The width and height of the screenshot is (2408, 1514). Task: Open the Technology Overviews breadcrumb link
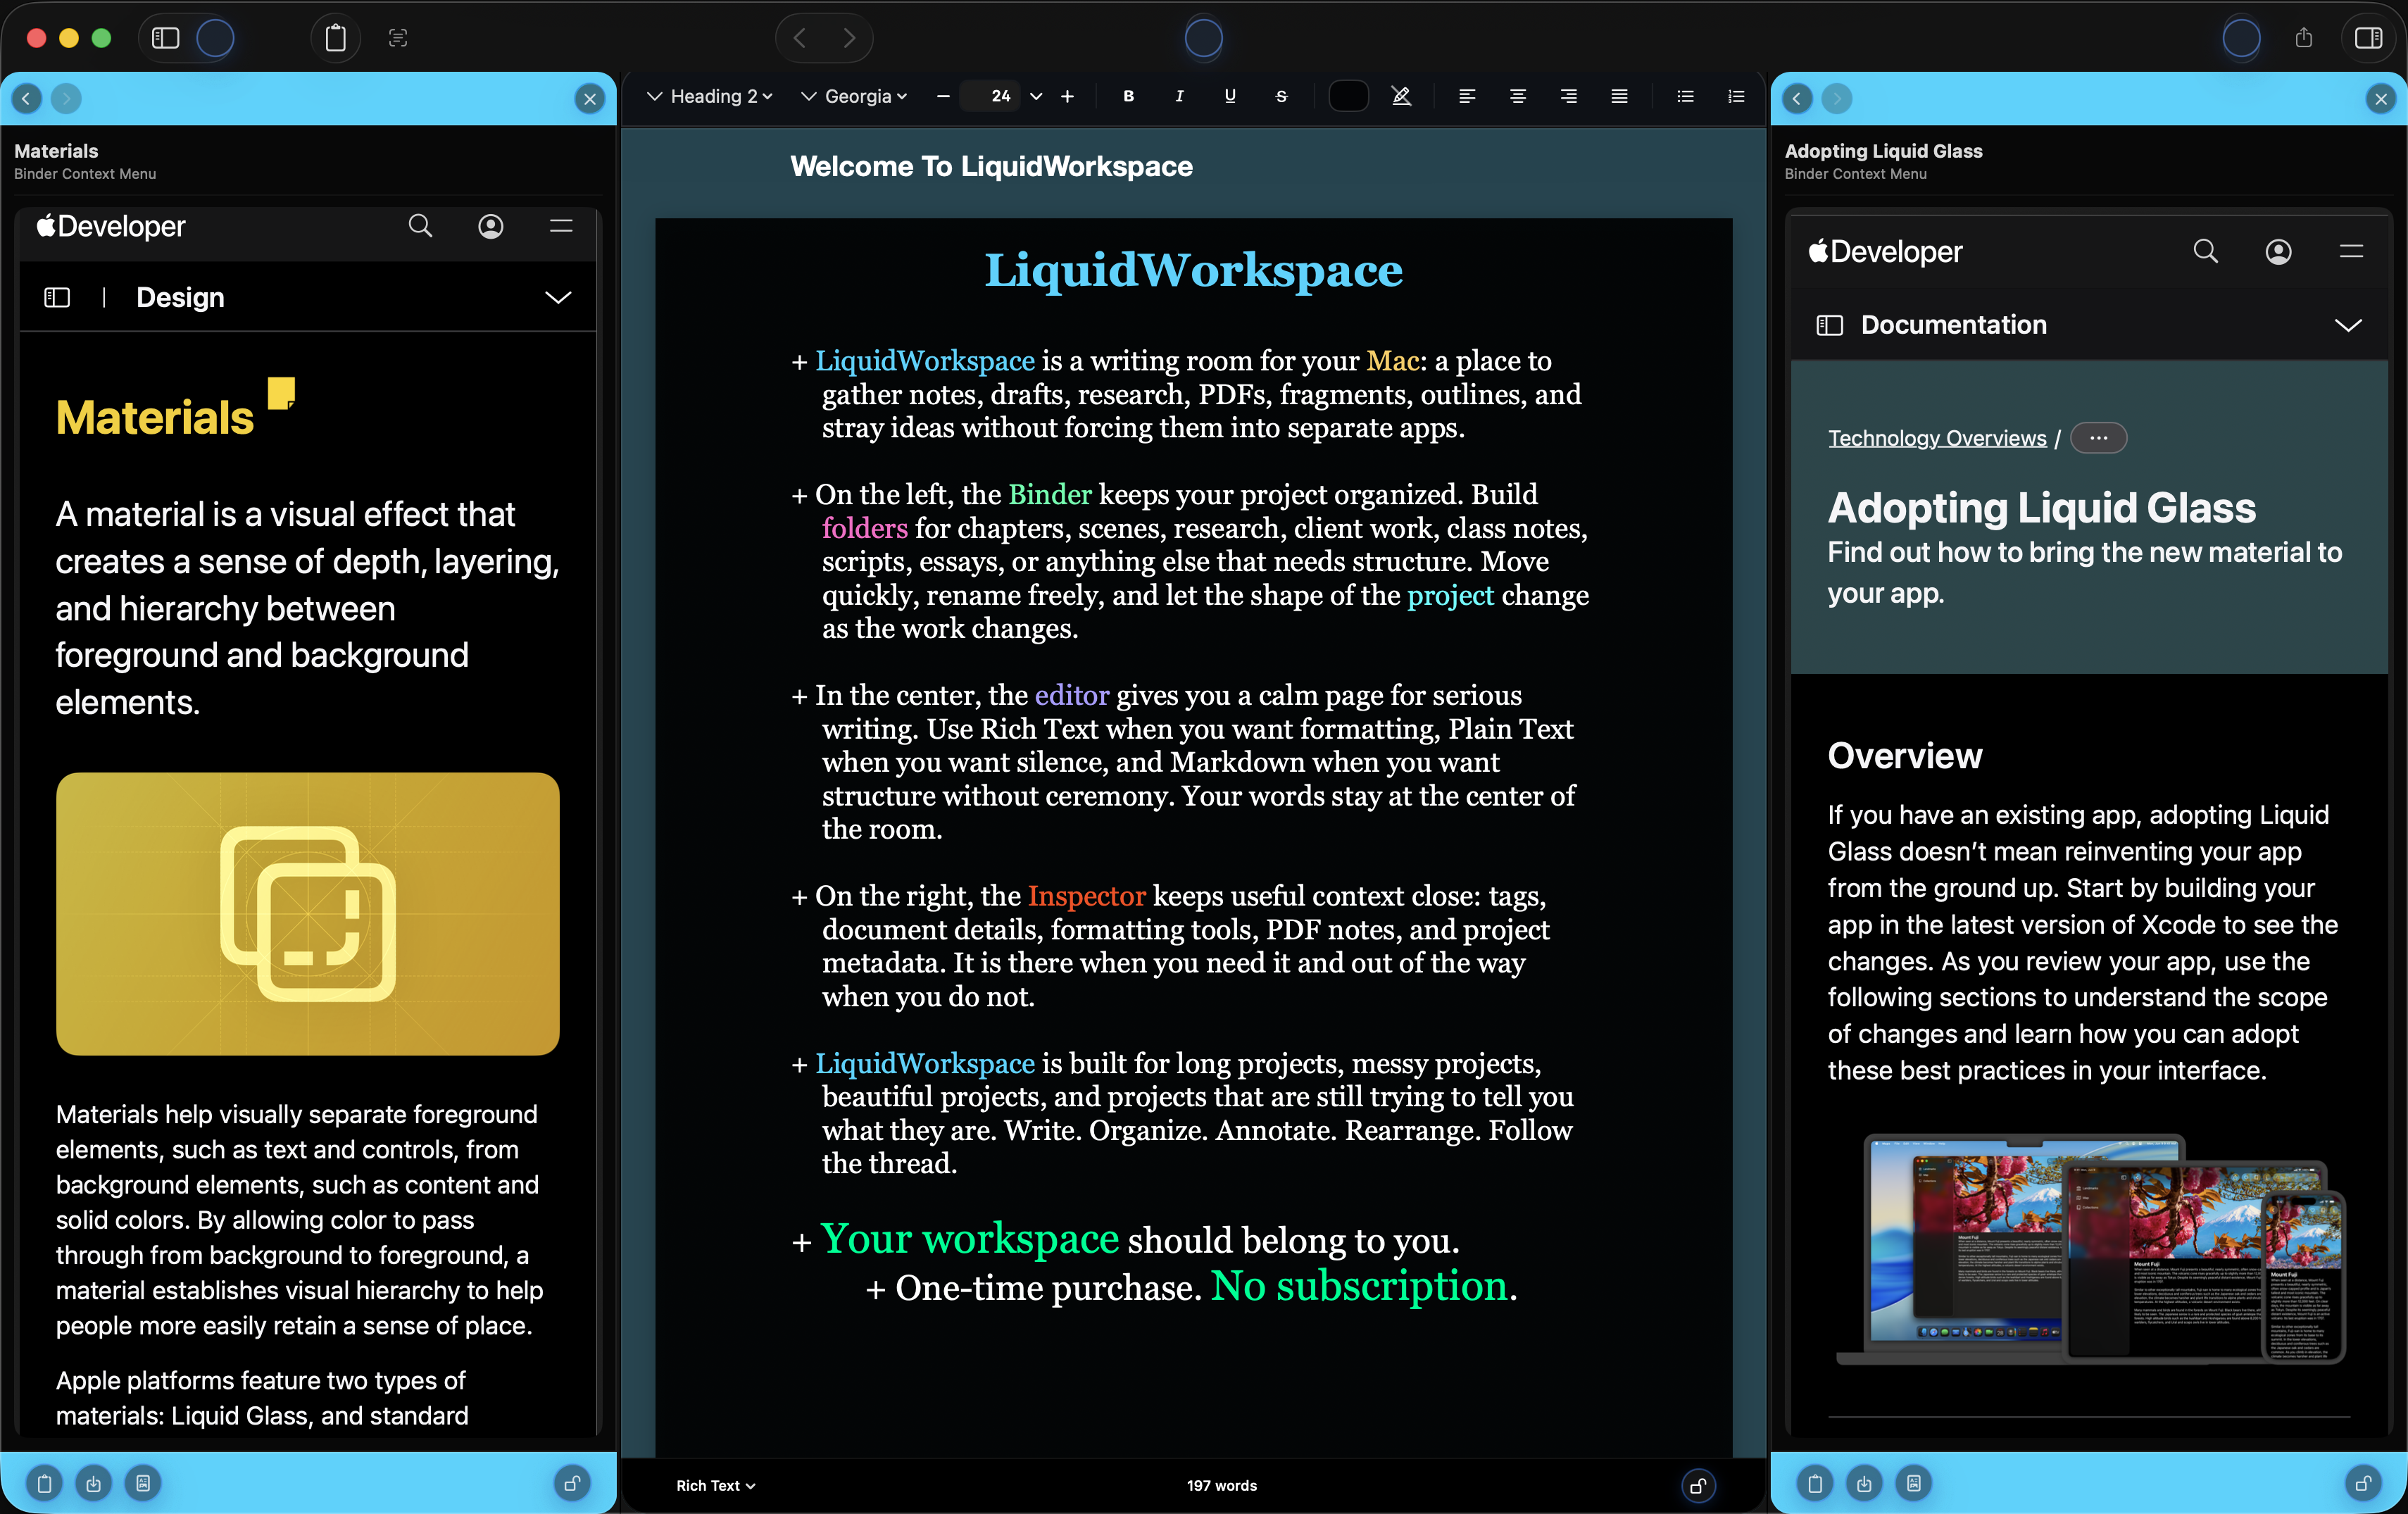1937,438
